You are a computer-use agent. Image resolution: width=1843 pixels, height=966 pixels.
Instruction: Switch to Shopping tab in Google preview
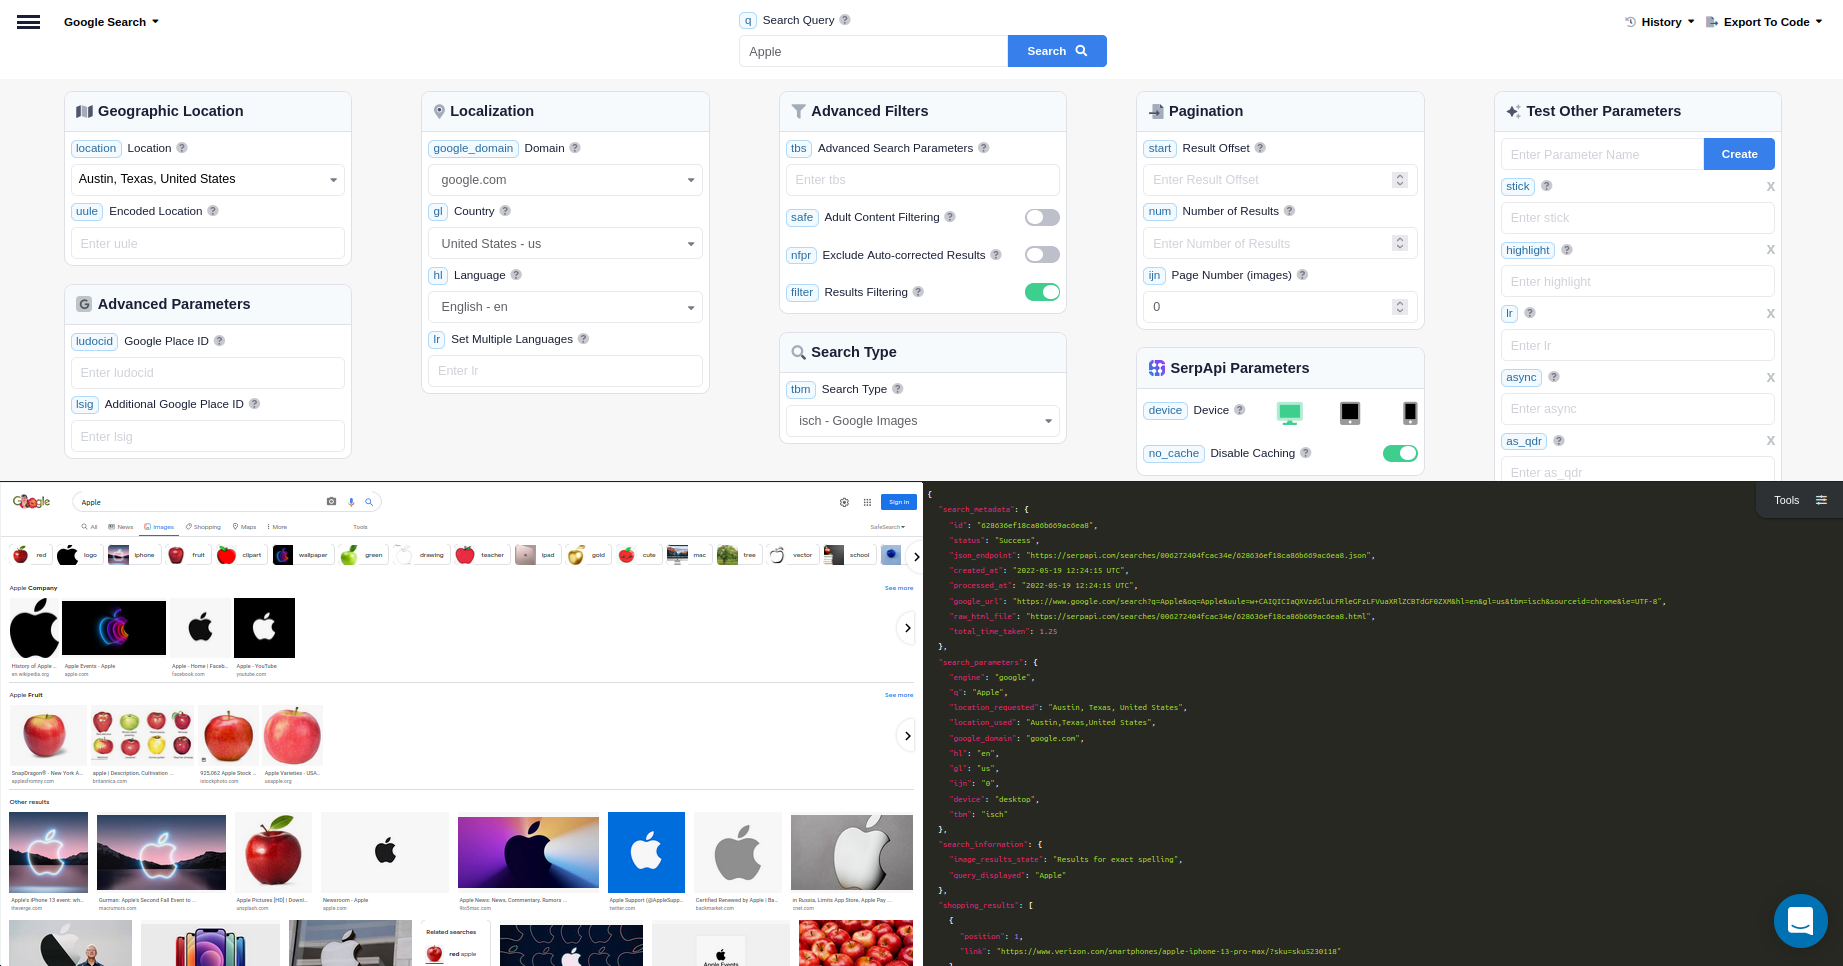point(203,526)
